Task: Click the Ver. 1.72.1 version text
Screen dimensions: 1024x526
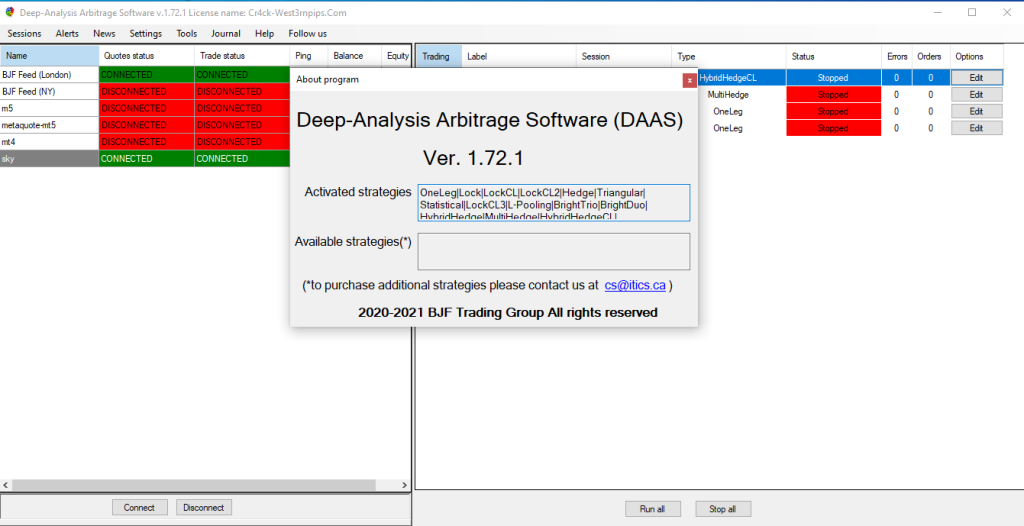Action: click(x=473, y=158)
